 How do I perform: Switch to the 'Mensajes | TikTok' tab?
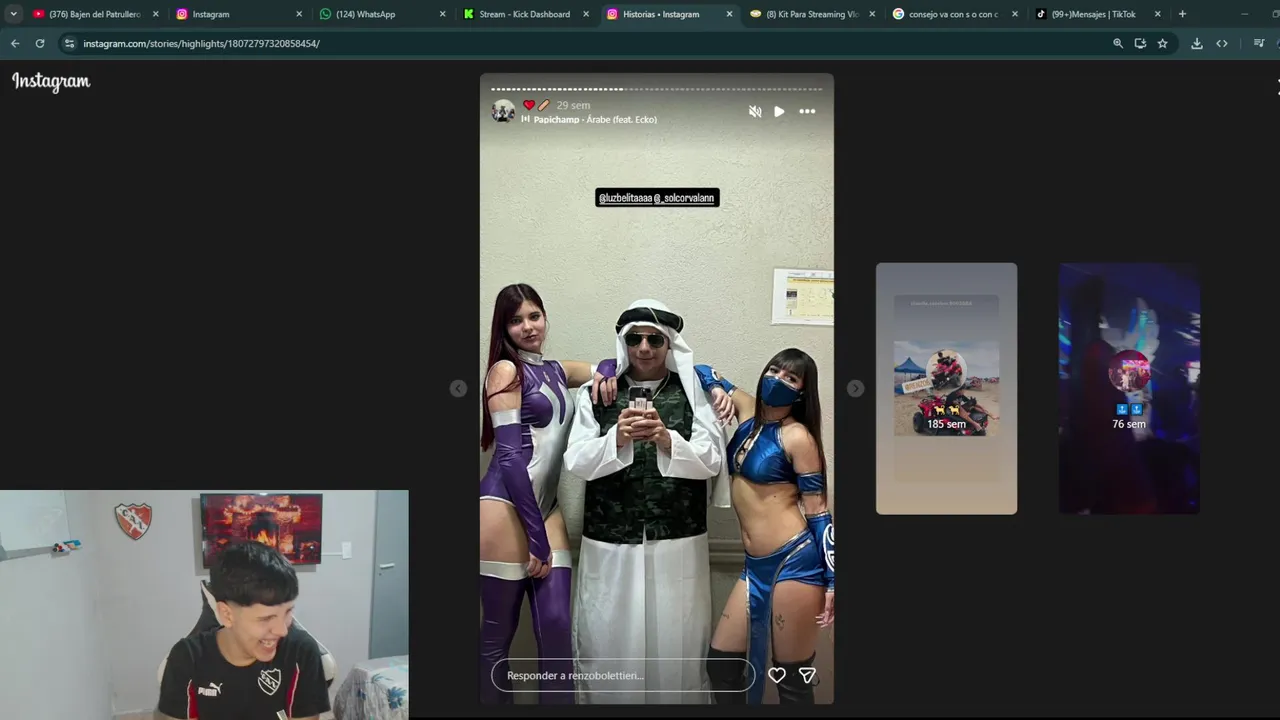[x=1098, y=14]
